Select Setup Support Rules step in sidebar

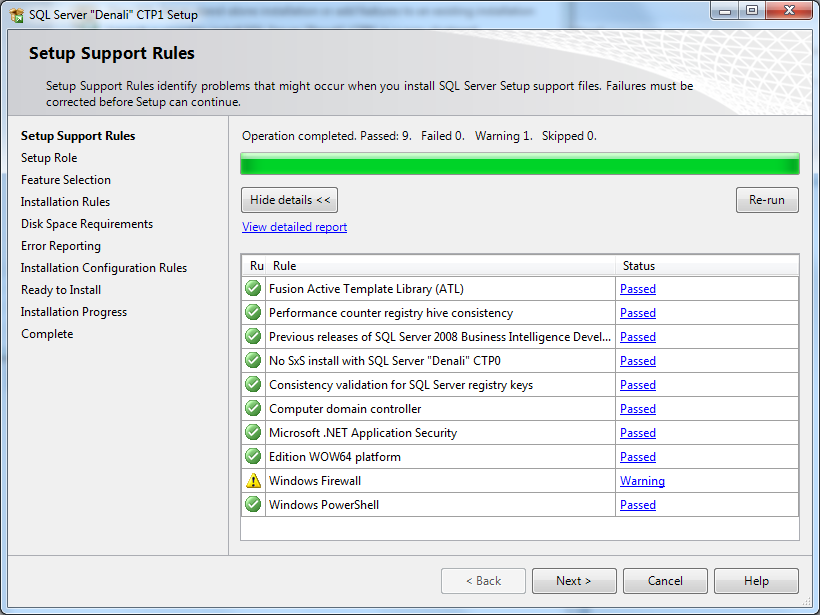pyautogui.click(x=78, y=136)
